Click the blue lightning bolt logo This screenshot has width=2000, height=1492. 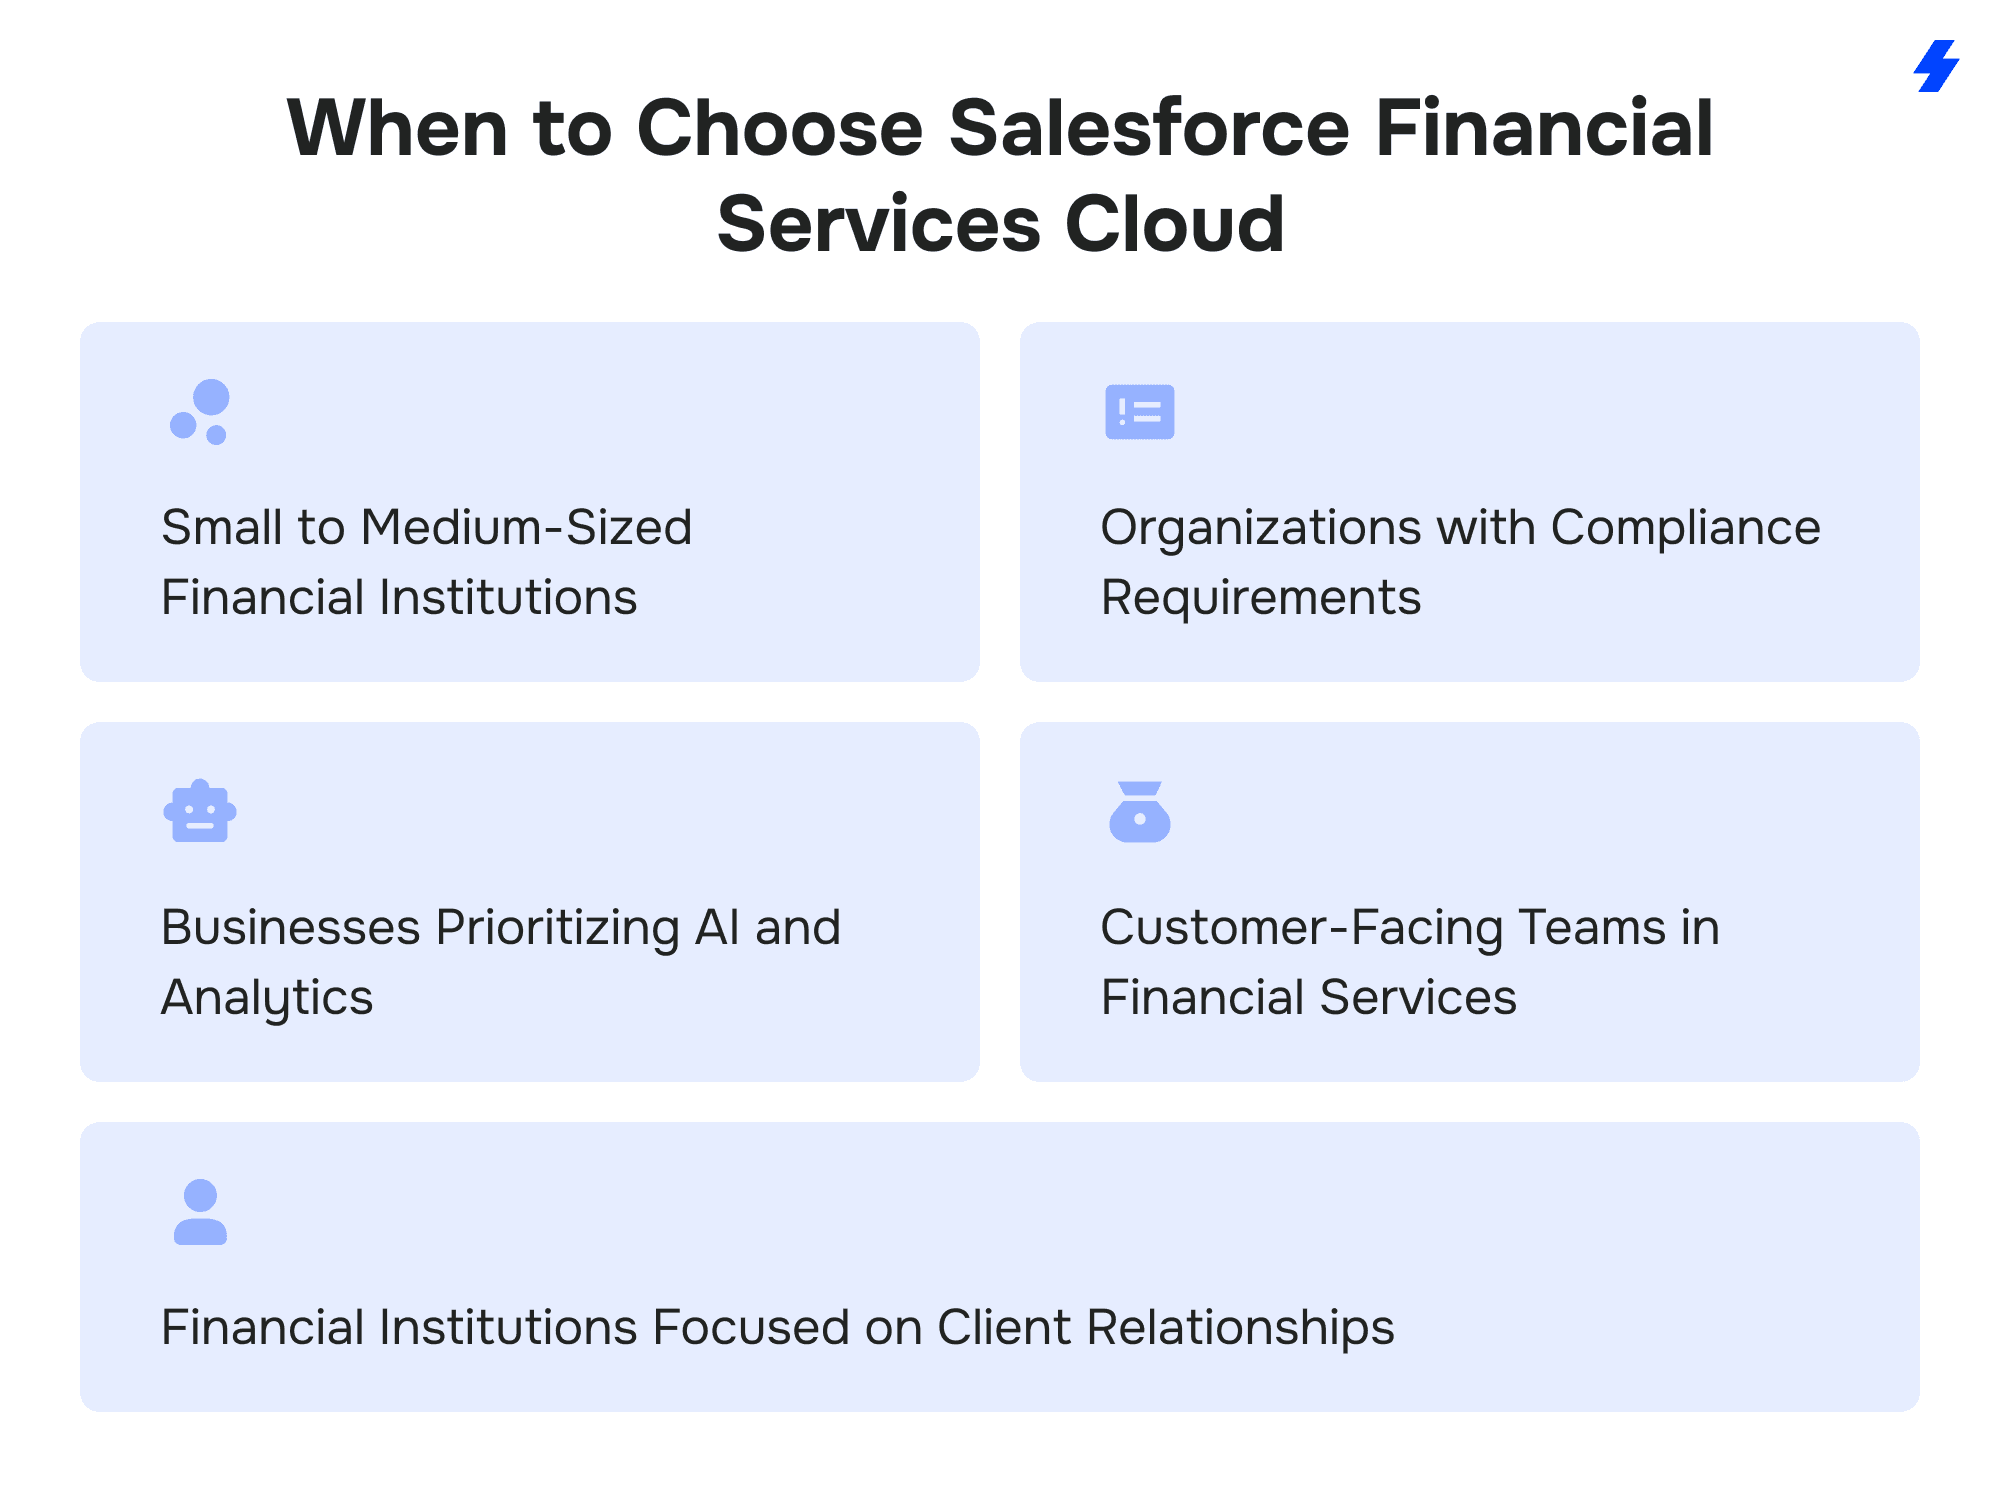pyautogui.click(x=1937, y=66)
